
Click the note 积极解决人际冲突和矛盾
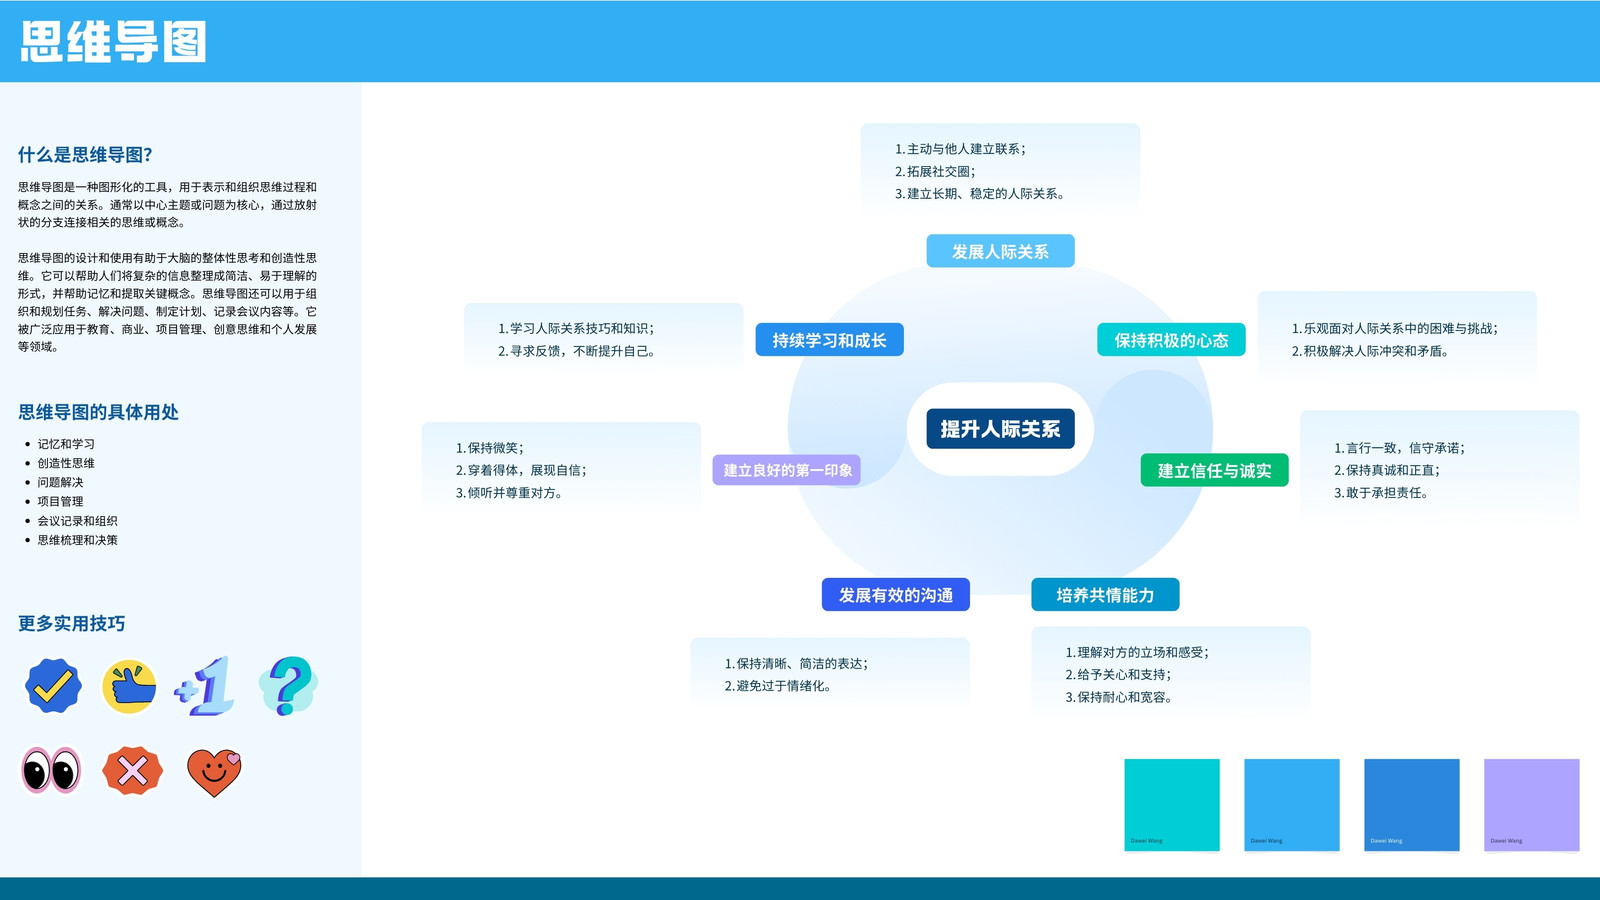(1370, 351)
